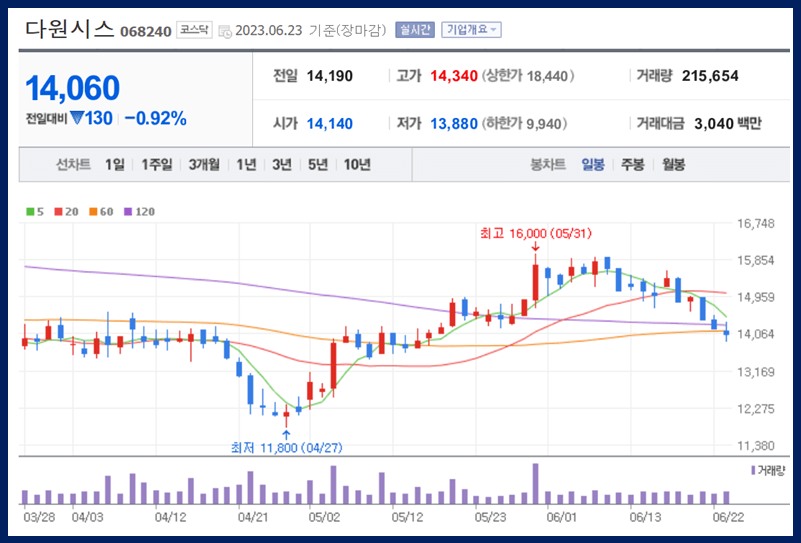
Task: Switch to the 3개월 line chart
Action: pos(204,164)
